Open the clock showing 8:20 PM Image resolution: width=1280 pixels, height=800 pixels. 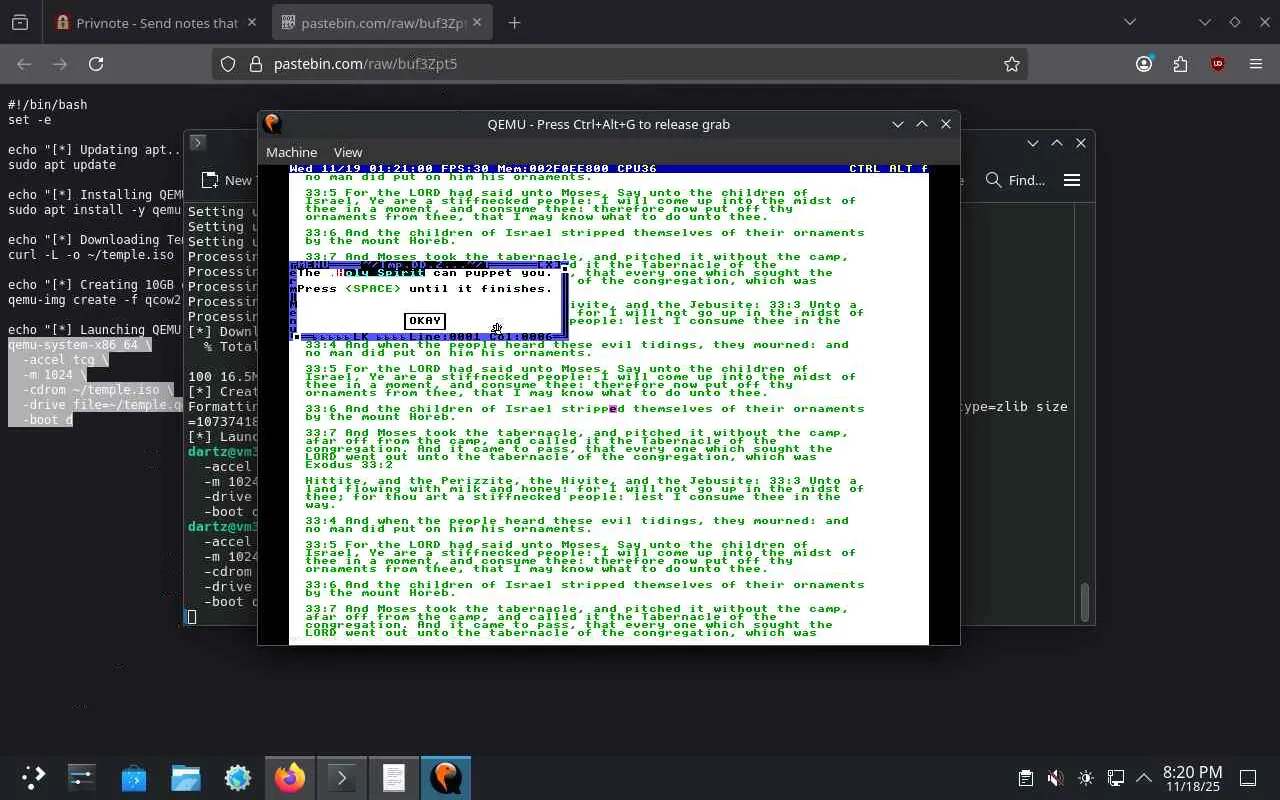click(1192, 778)
